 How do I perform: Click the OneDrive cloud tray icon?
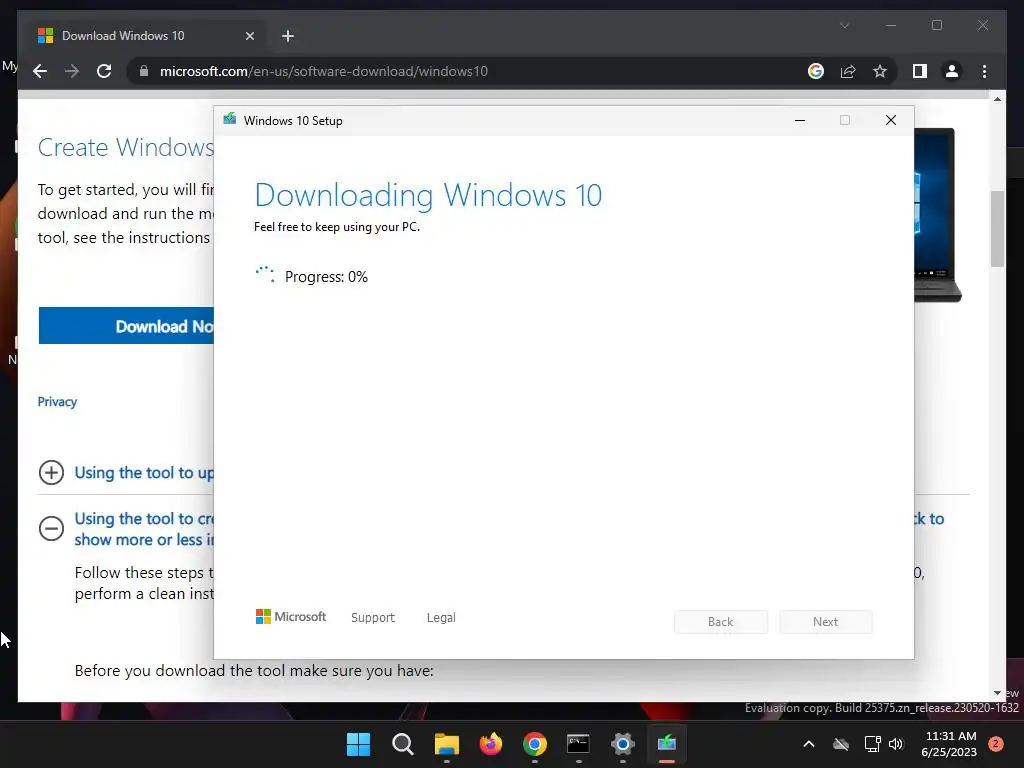point(841,744)
